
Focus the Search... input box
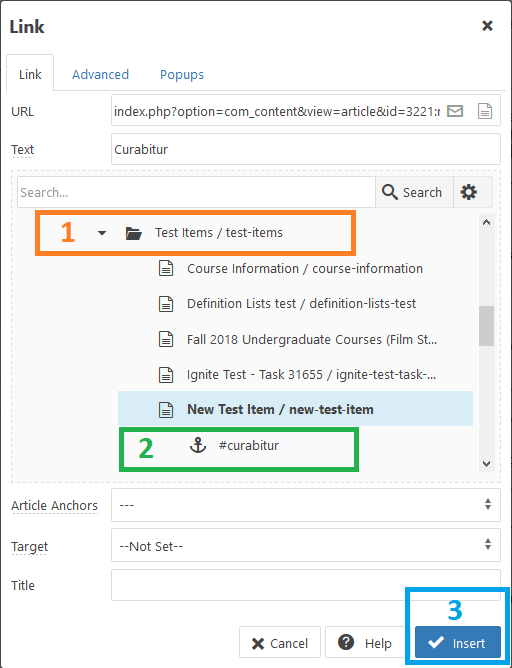coord(196,192)
